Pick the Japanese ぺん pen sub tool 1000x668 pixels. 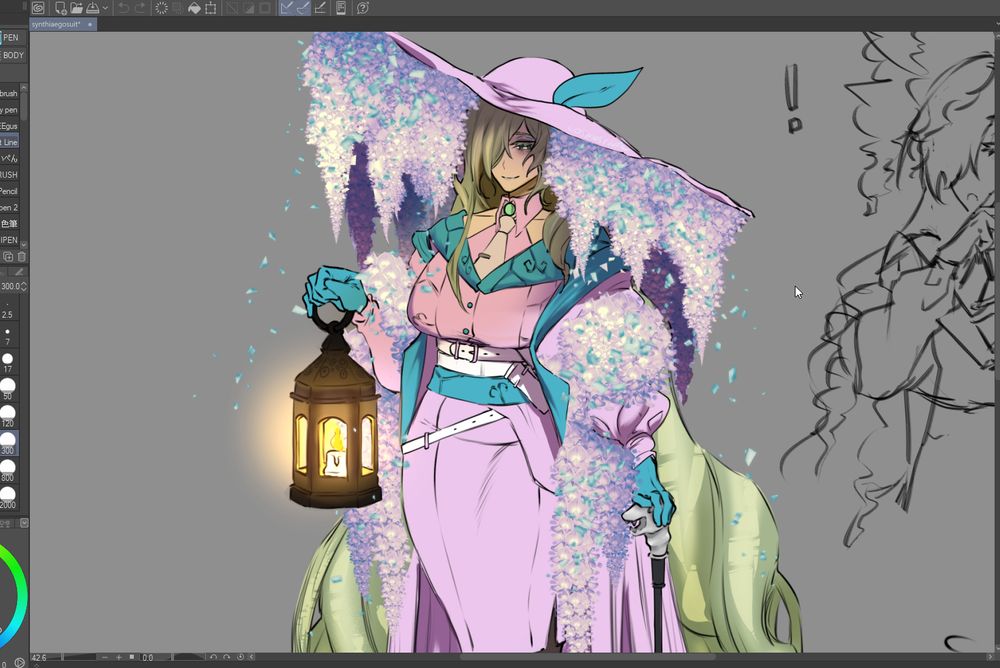point(9,158)
